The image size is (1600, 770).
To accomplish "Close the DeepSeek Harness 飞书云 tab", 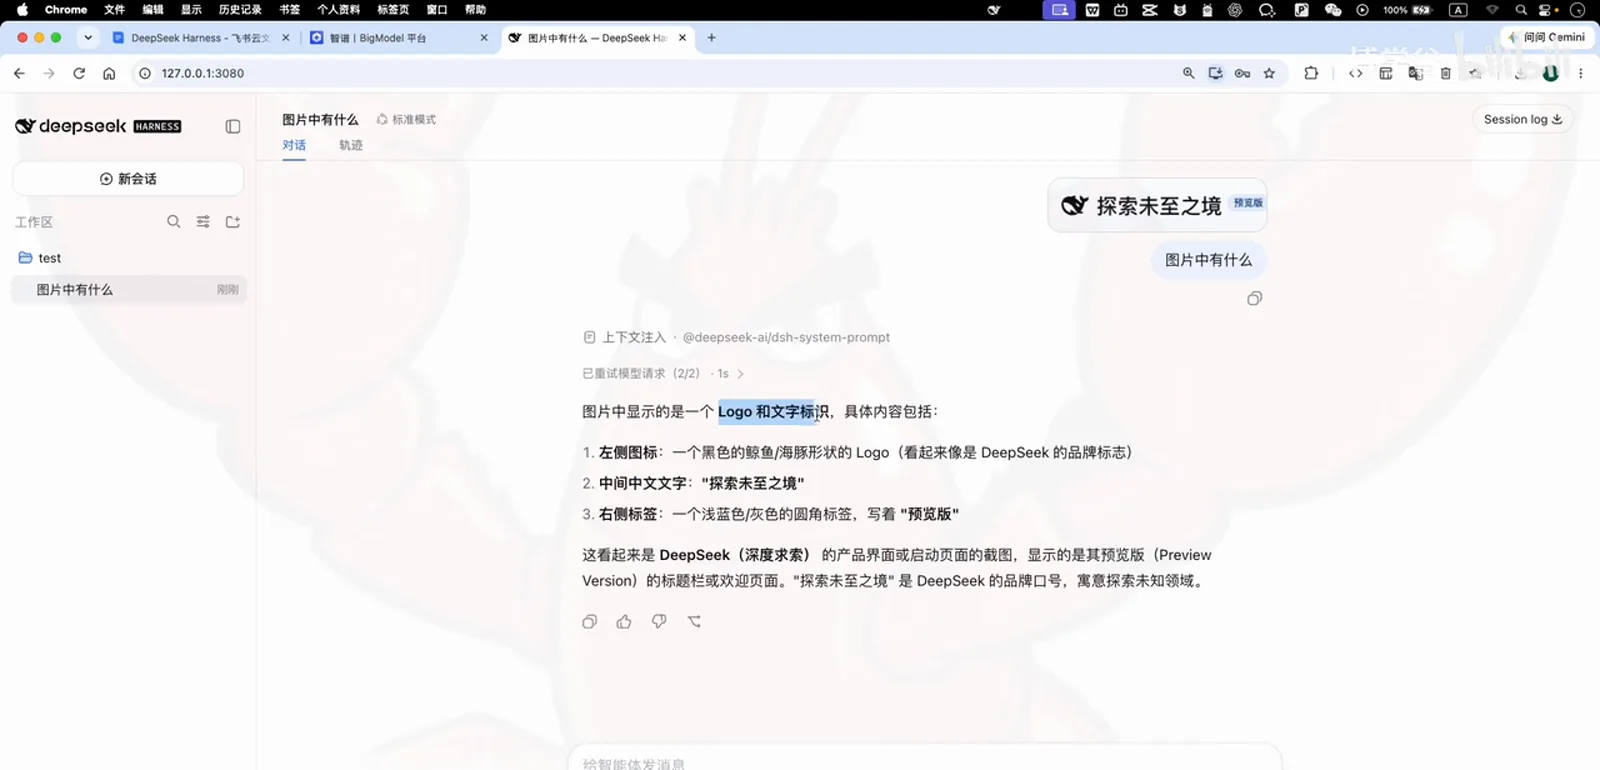I will coord(285,38).
